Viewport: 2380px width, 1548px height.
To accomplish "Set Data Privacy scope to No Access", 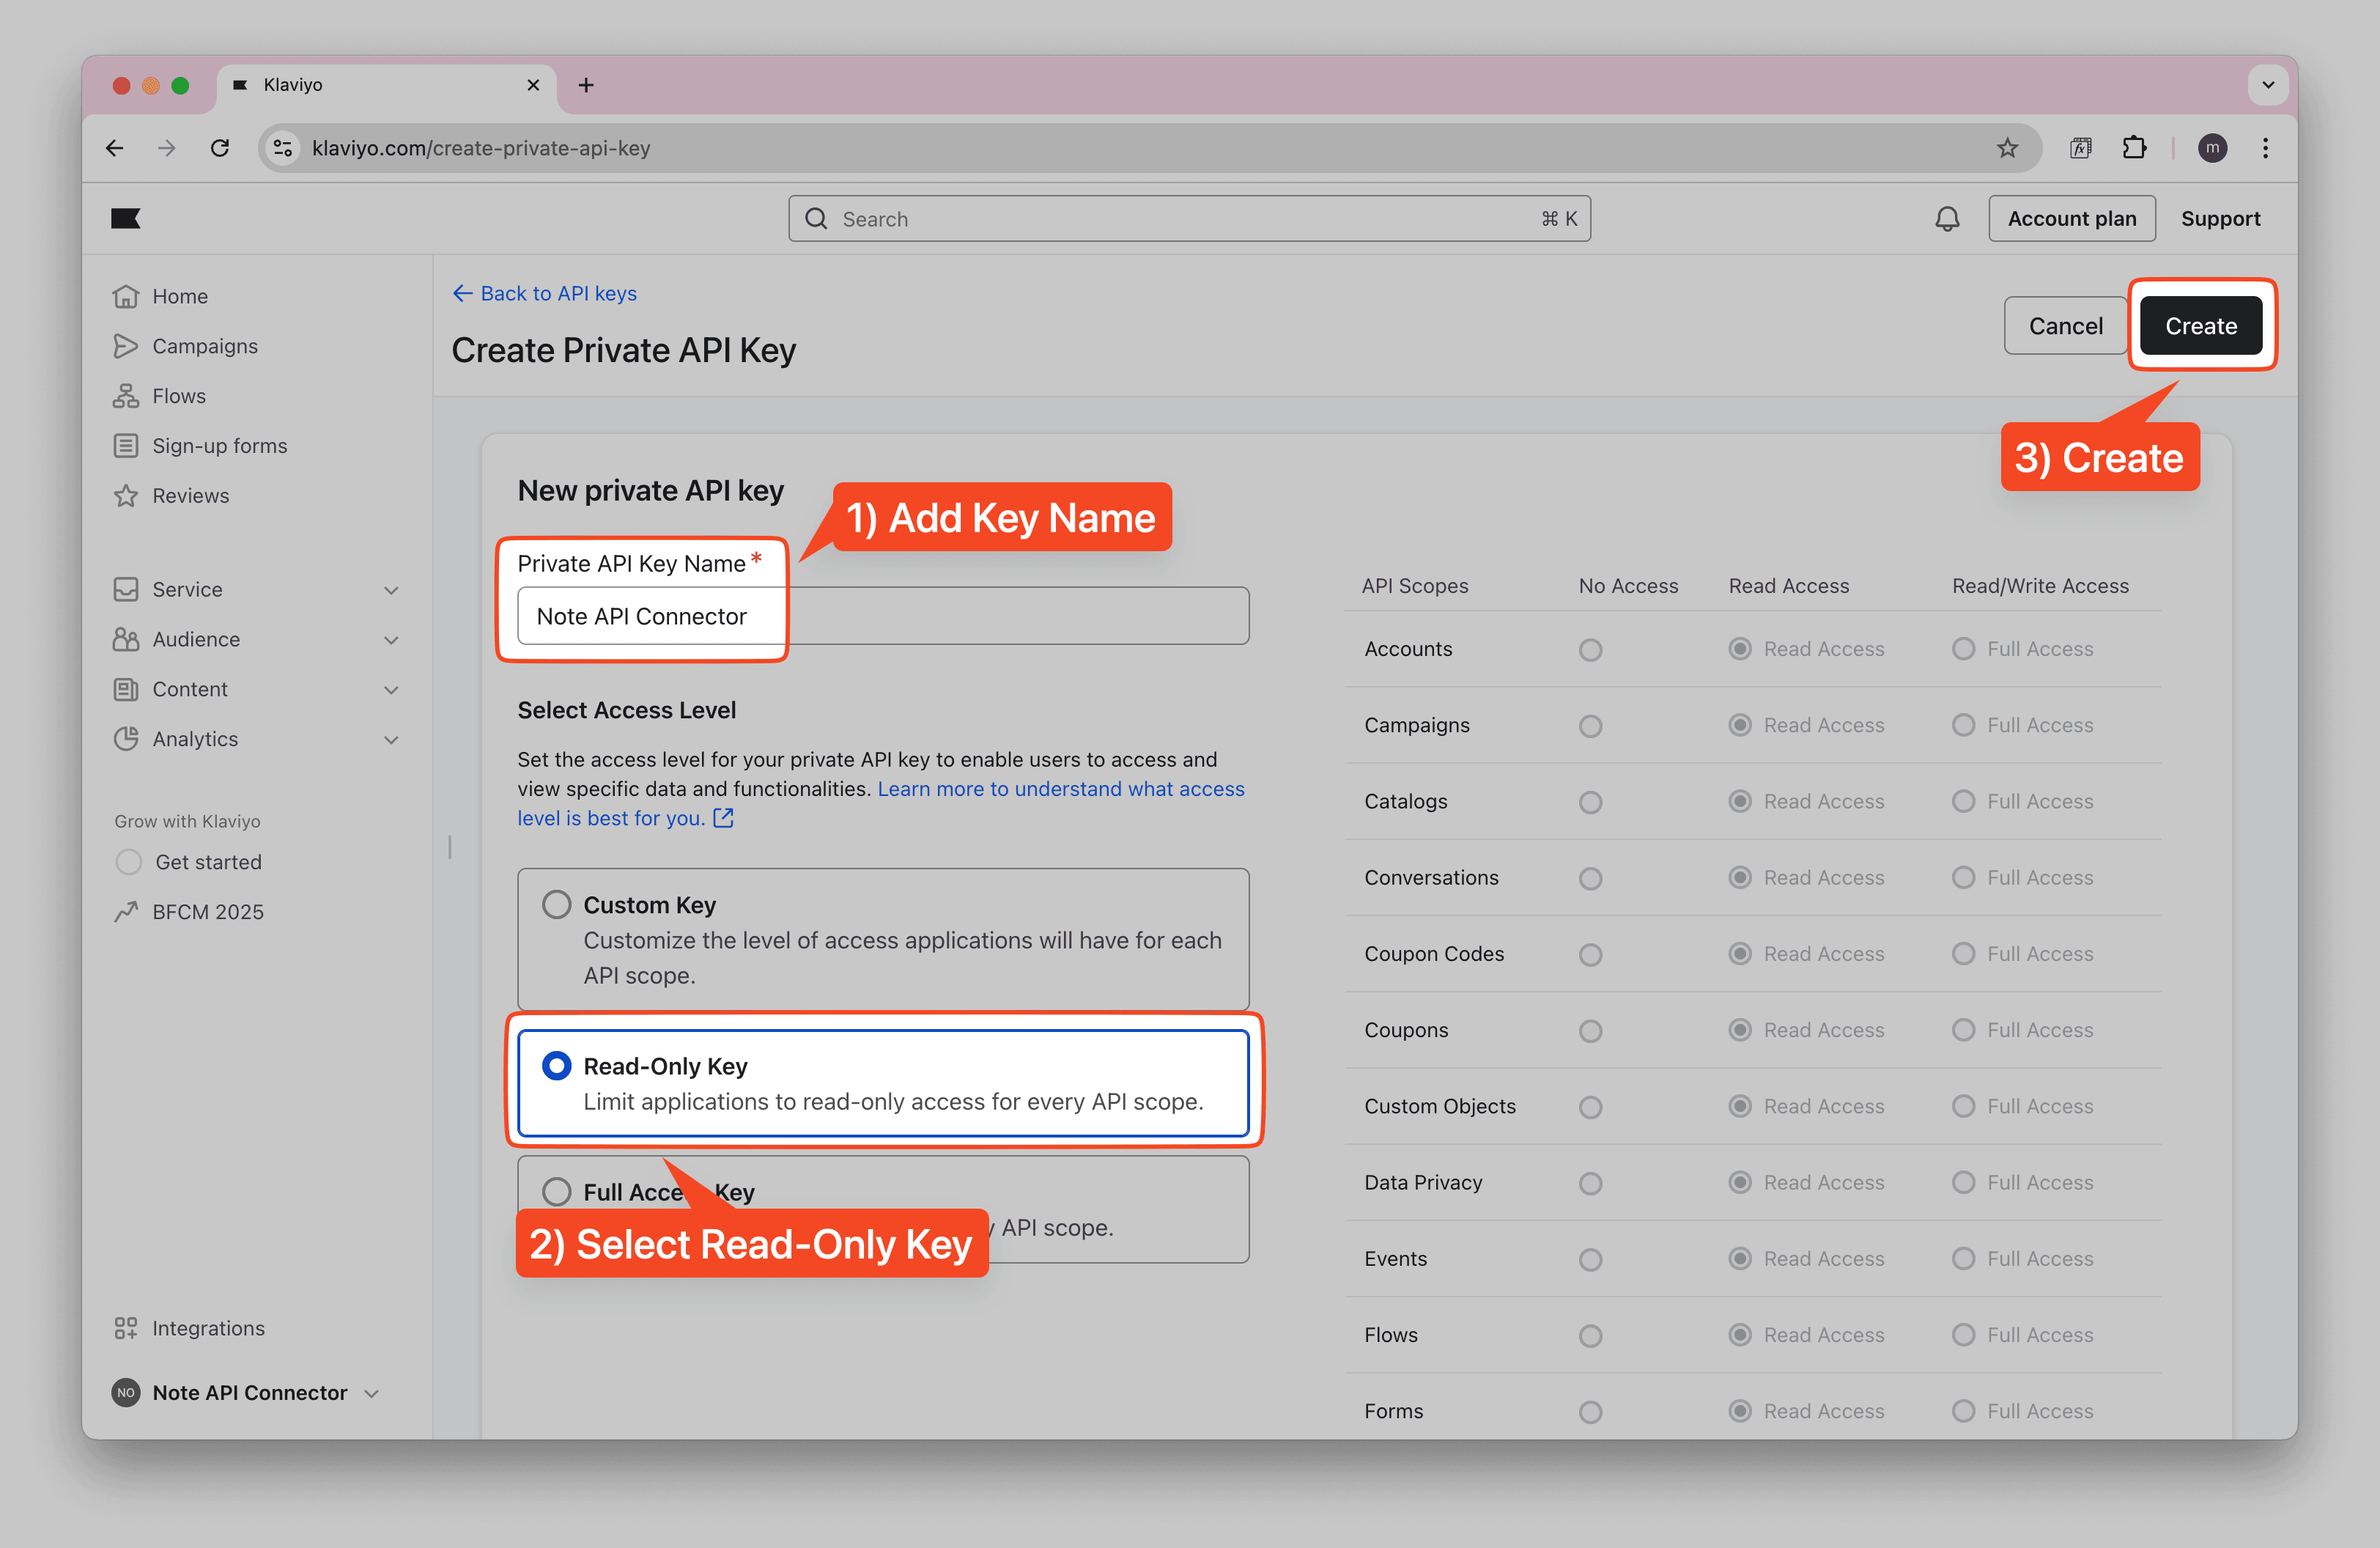I will [1590, 1183].
